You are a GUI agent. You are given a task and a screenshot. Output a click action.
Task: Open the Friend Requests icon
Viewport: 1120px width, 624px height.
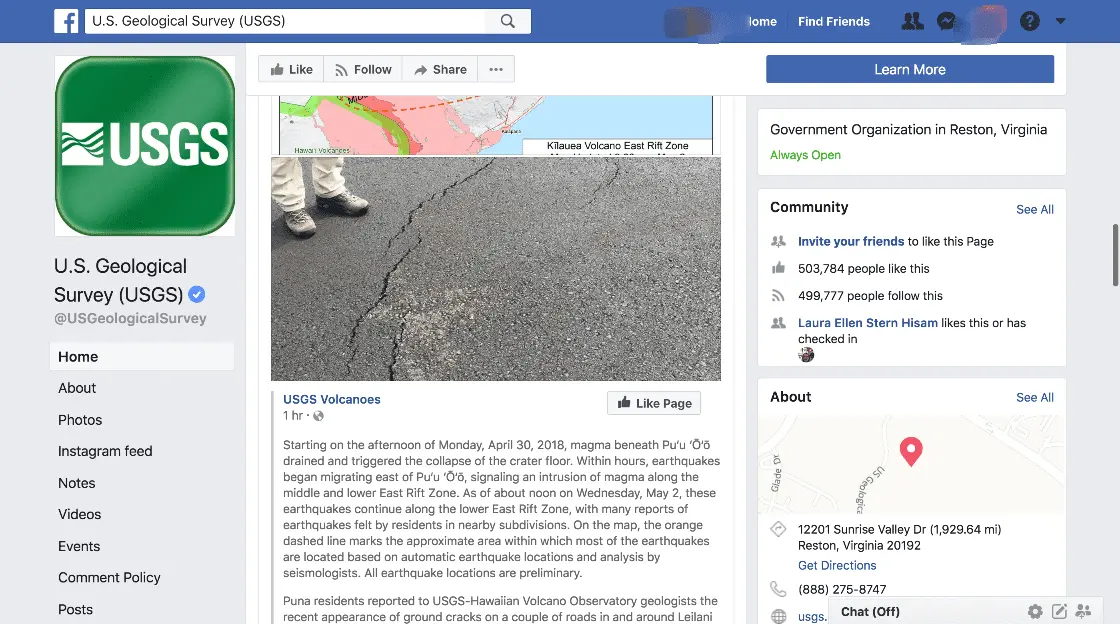point(912,21)
